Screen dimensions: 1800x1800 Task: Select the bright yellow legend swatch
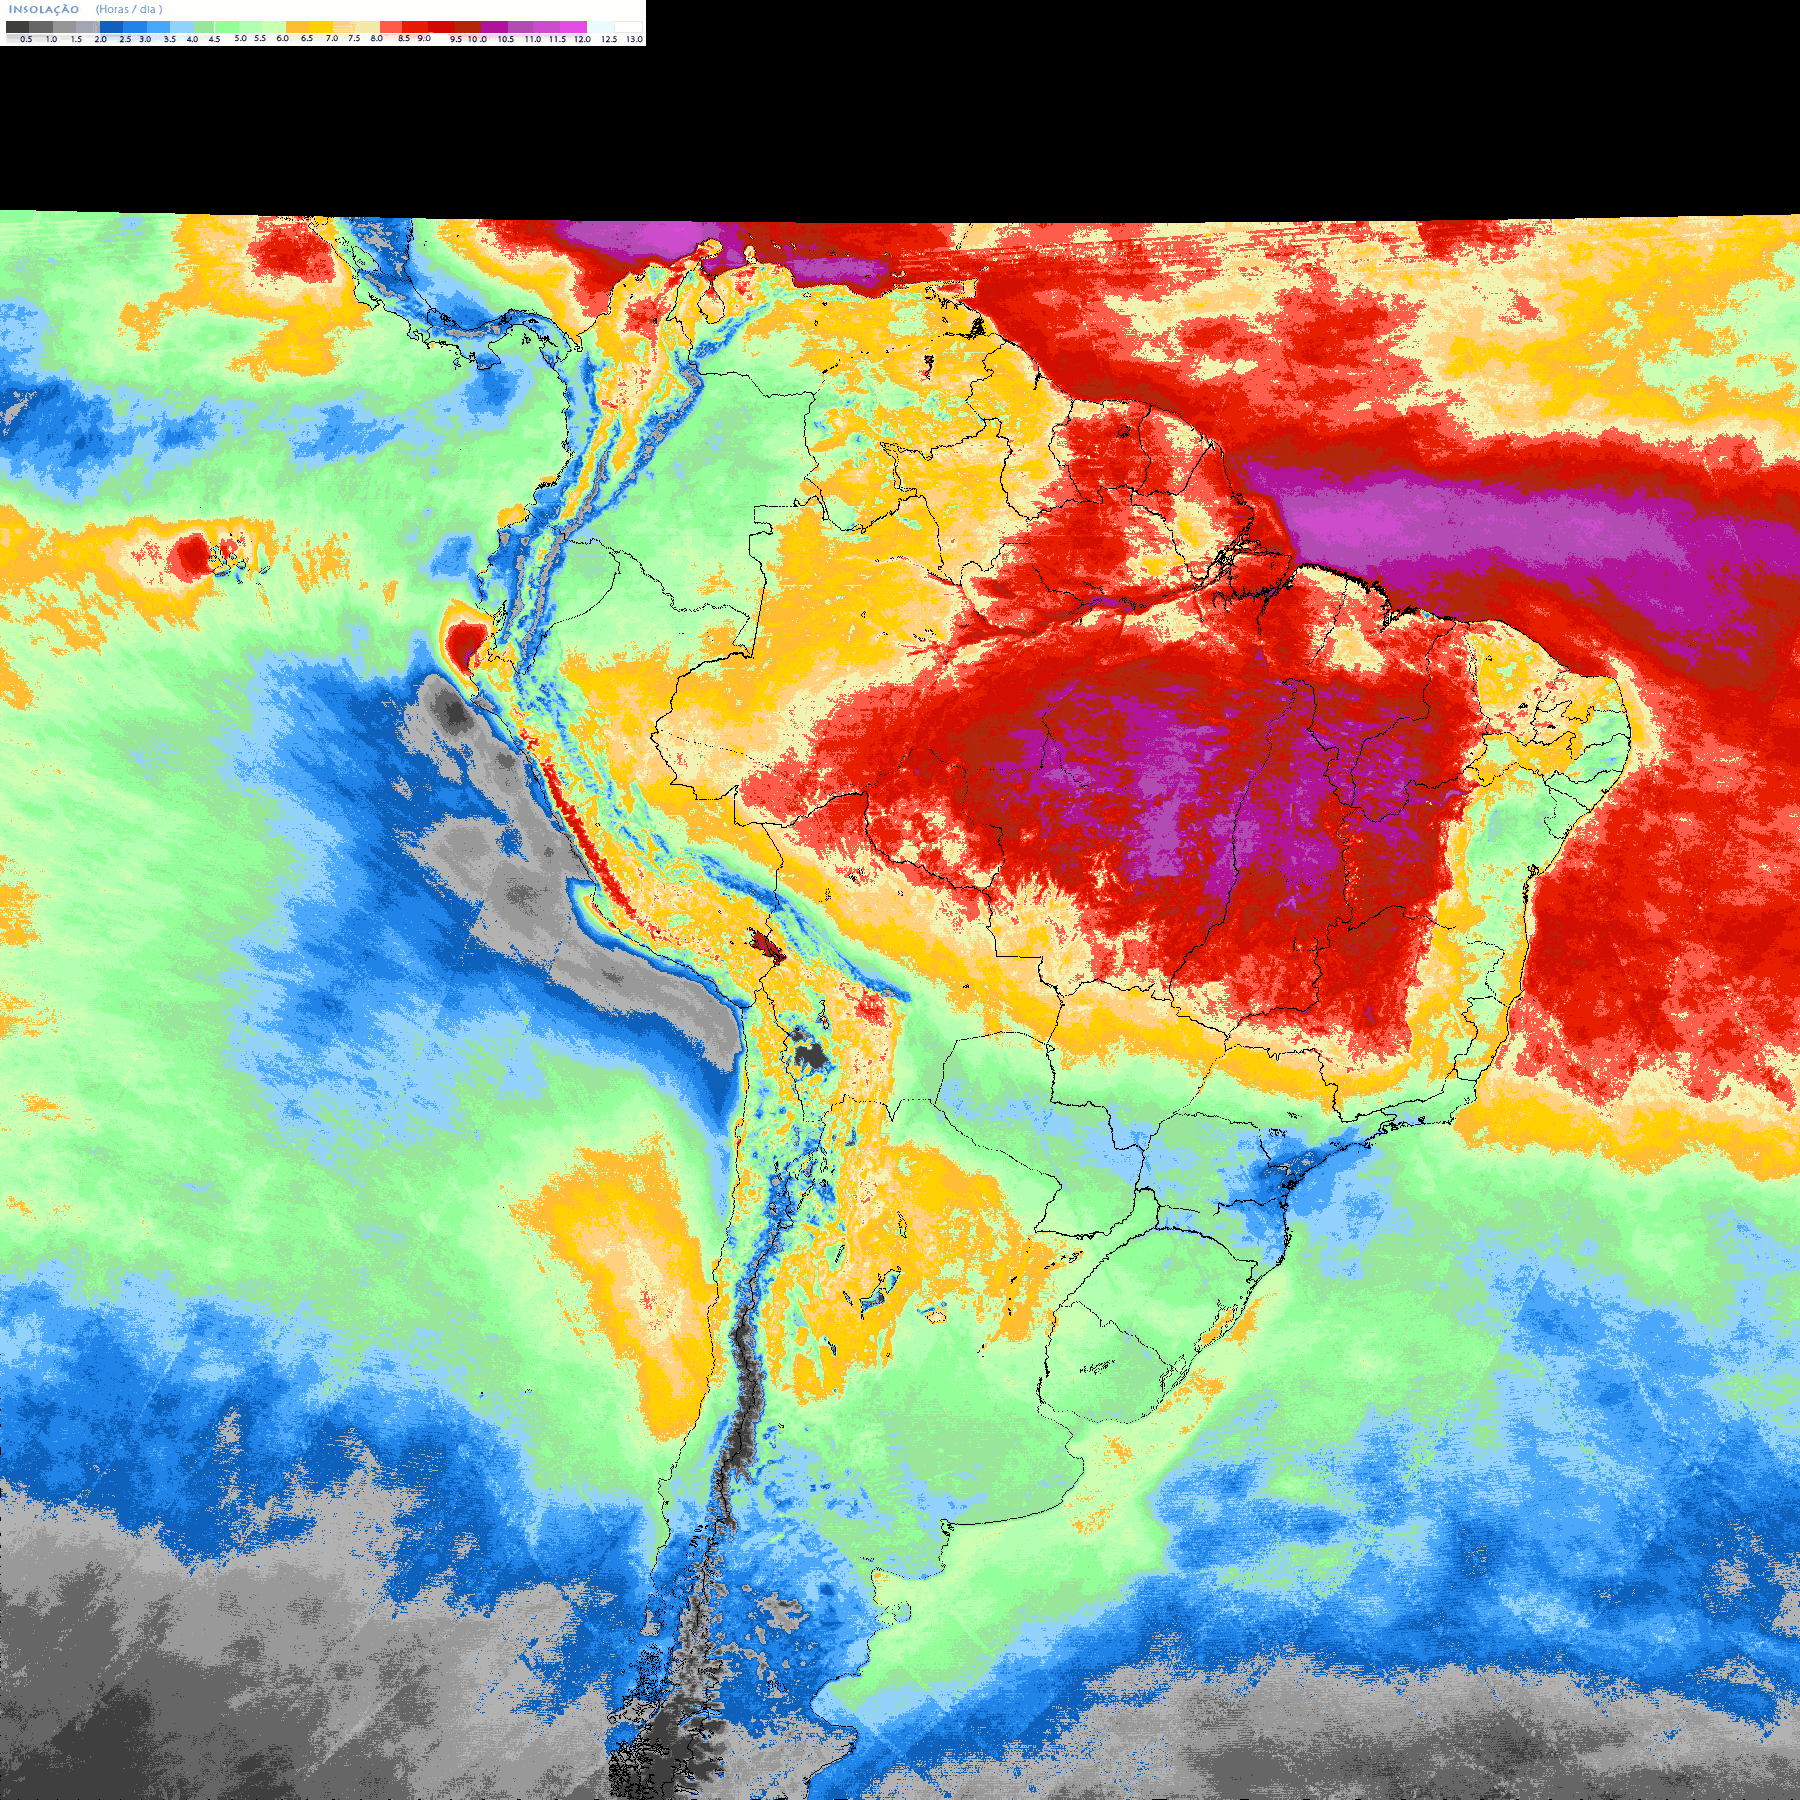tap(321, 27)
